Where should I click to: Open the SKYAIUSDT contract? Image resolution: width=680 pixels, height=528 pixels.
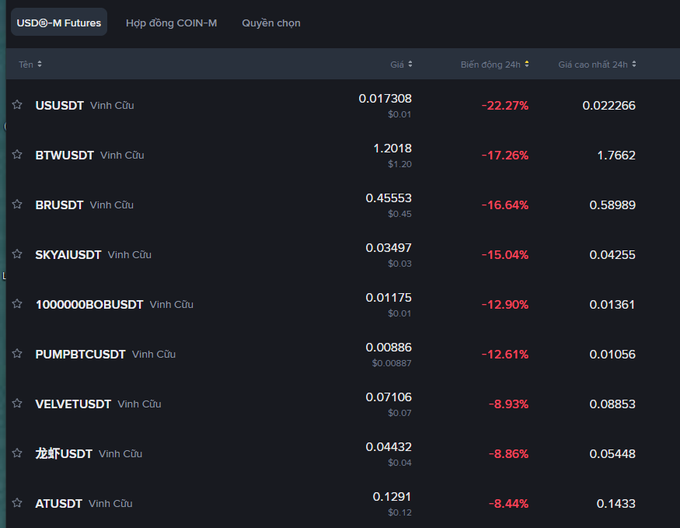click(x=68, y=255)
